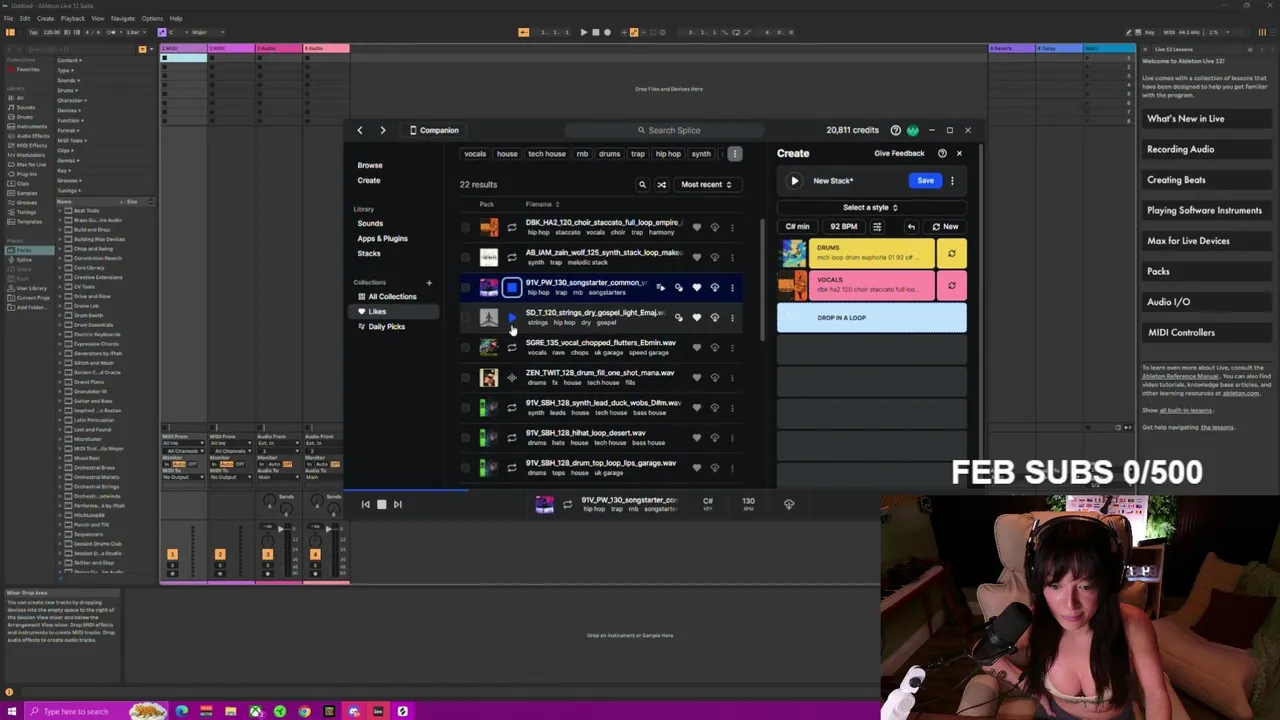Check the SD_T_120_strings row checkbox

(x=466, y=318)
